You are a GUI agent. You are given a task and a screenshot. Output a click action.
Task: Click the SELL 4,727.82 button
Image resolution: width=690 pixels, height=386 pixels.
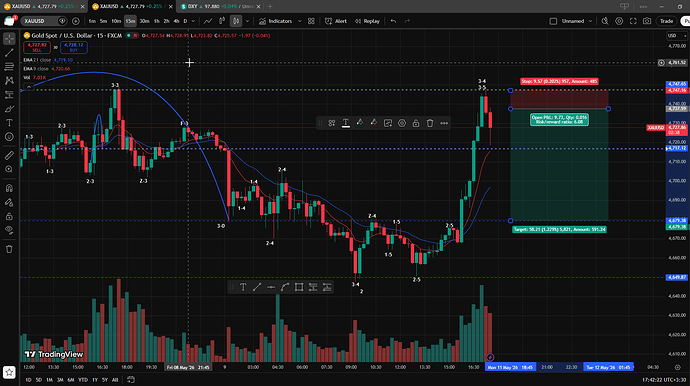pos(37,47)
